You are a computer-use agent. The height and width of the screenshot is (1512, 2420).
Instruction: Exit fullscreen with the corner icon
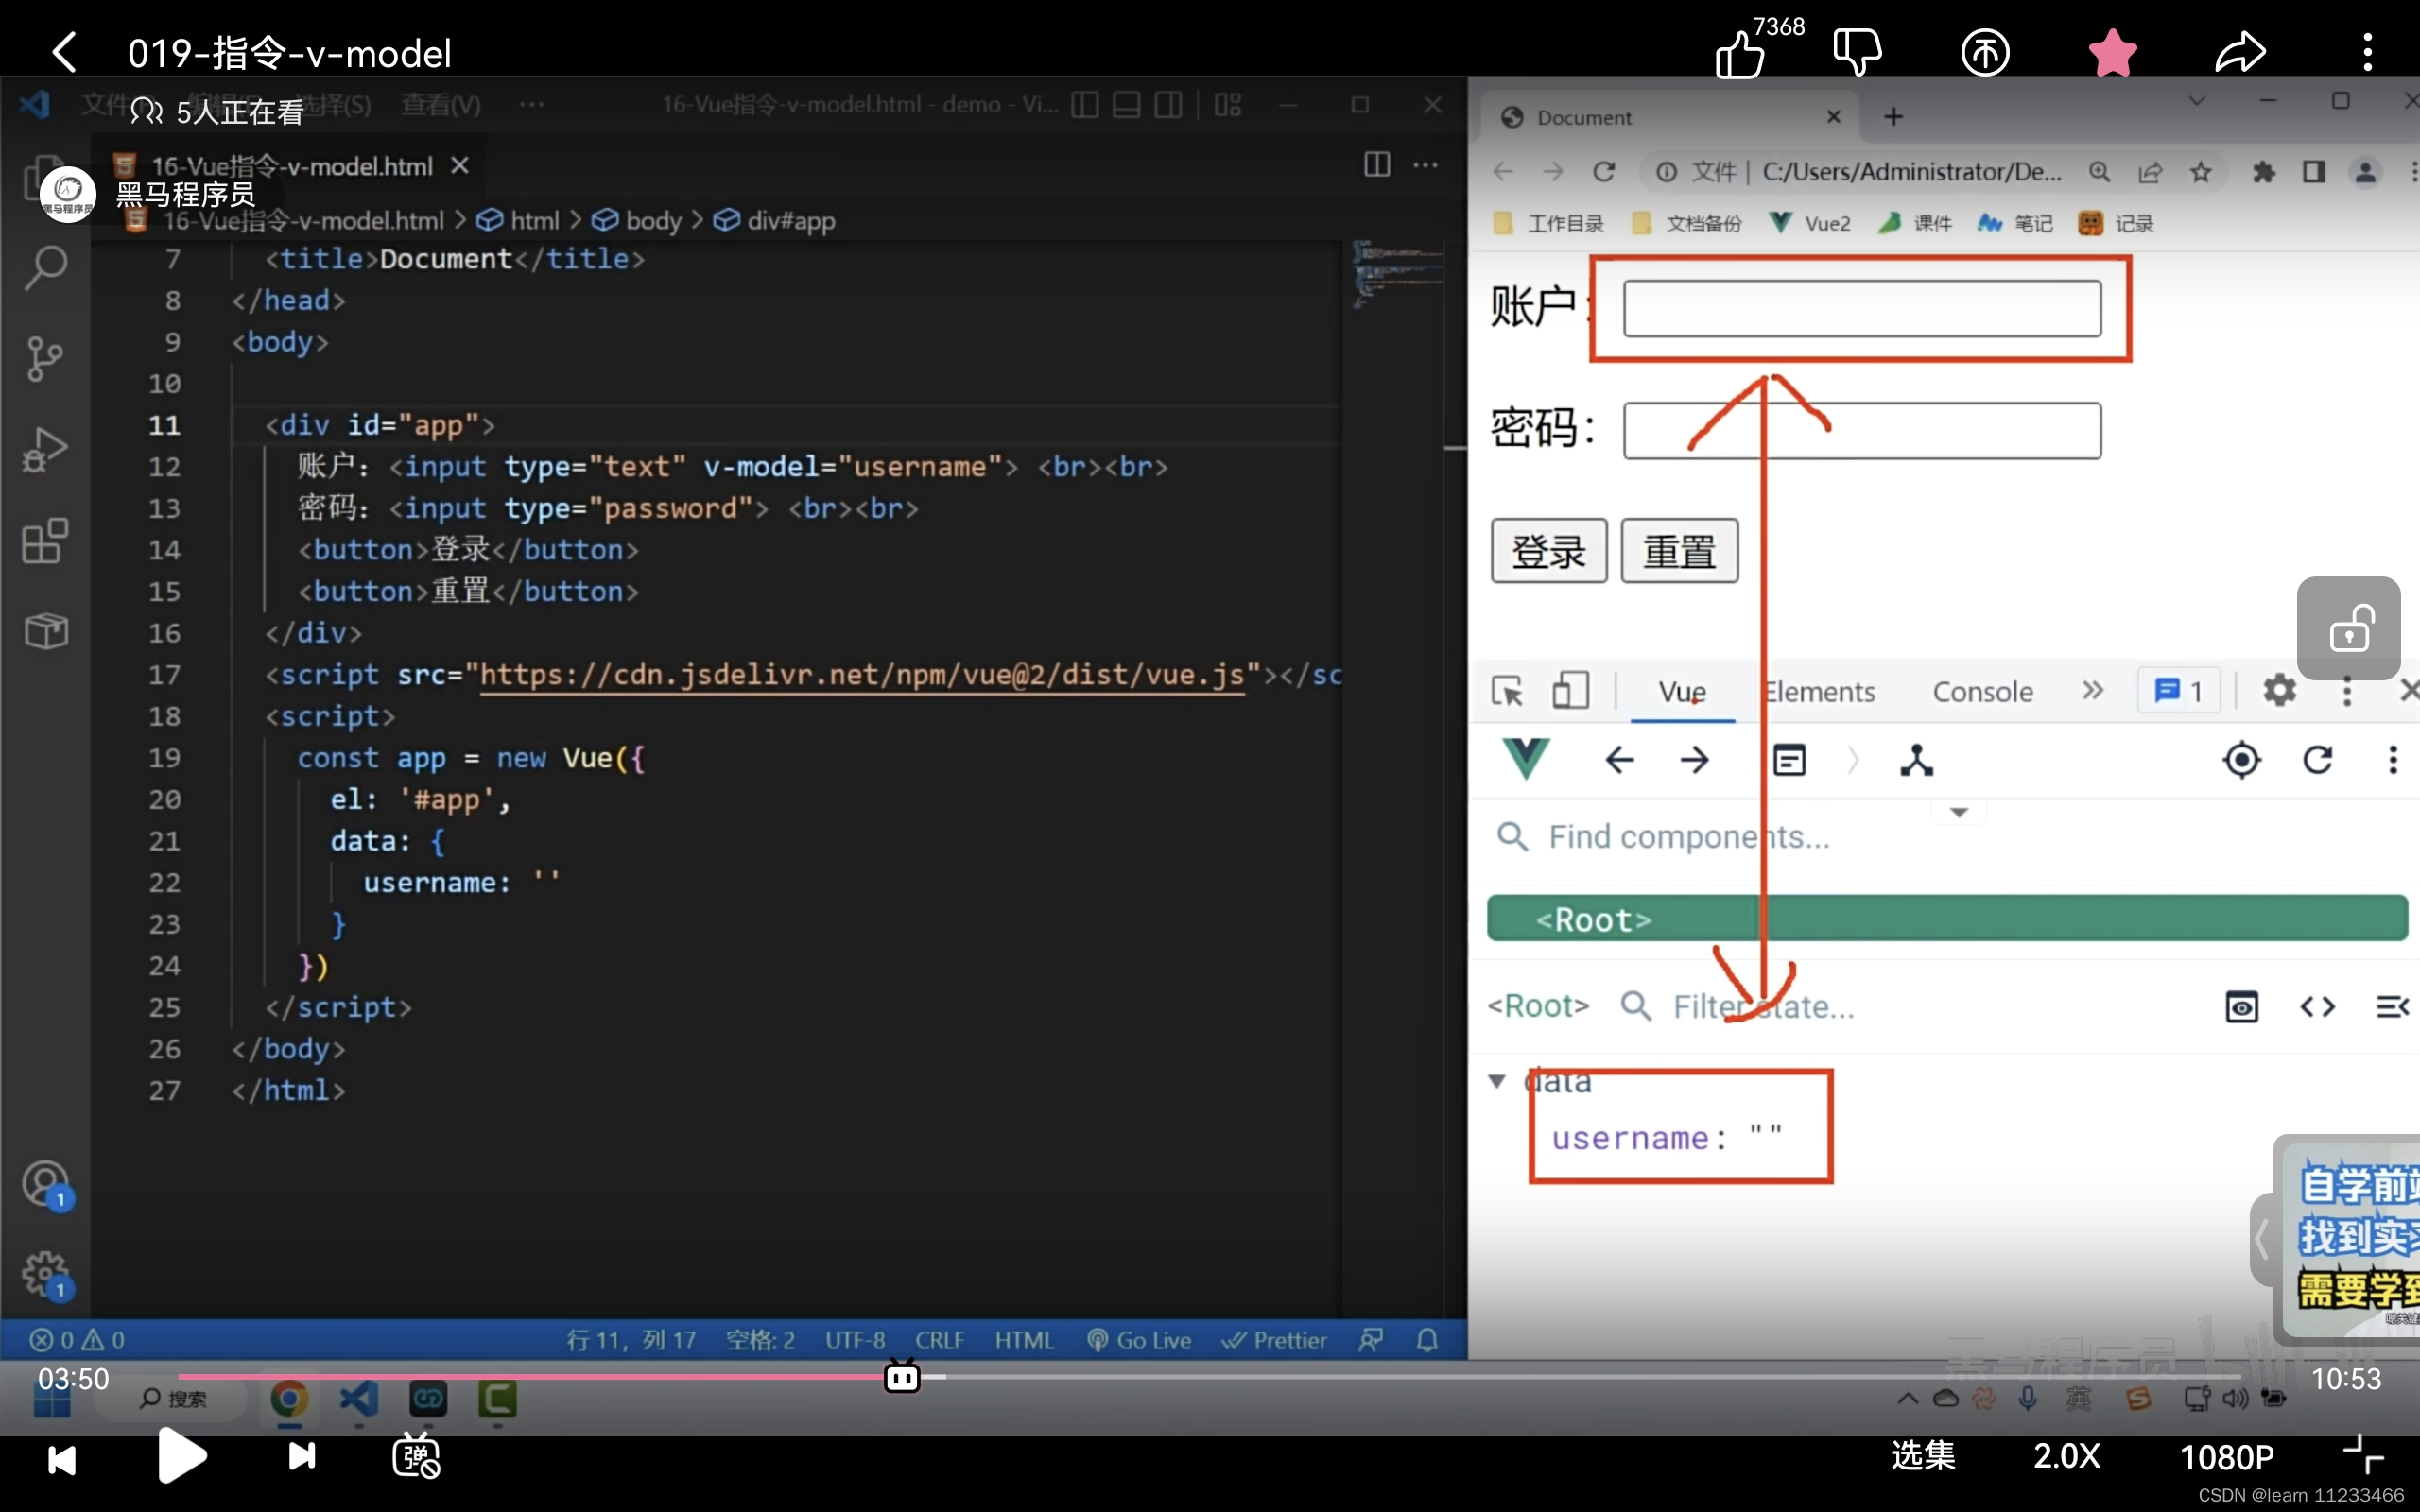[2363, 1456]
